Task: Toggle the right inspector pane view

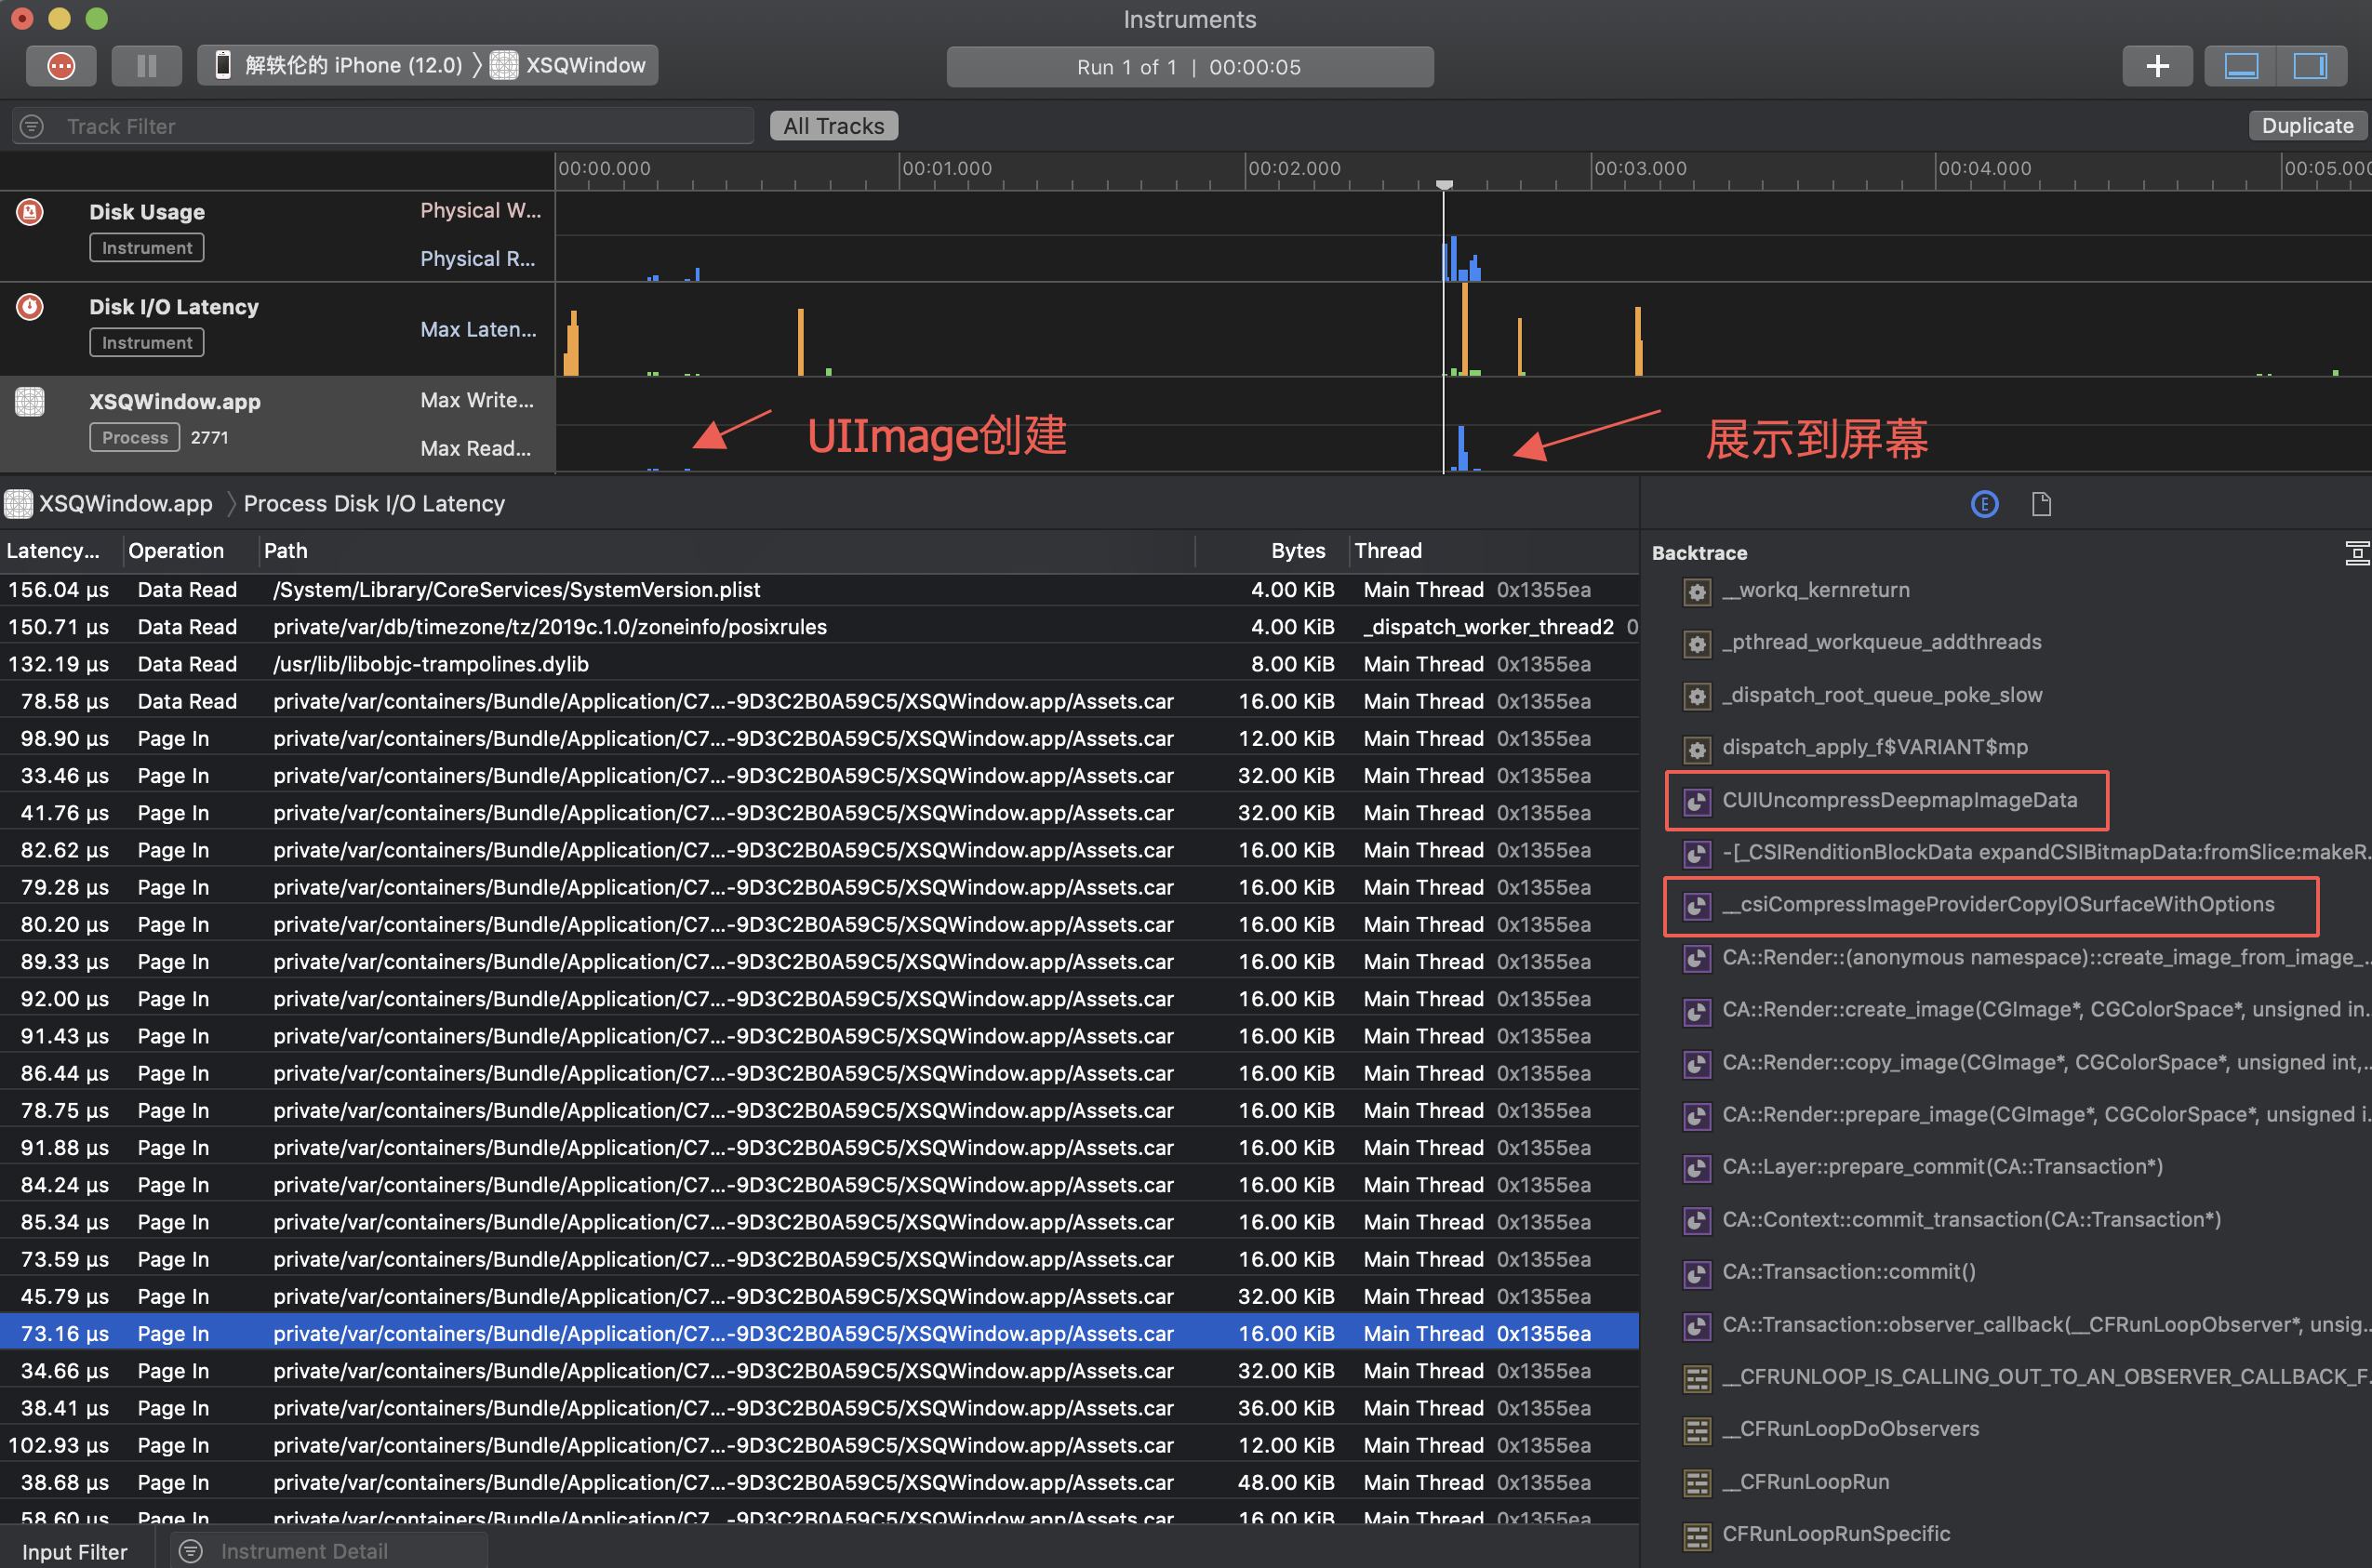Action: point(2311,66)
